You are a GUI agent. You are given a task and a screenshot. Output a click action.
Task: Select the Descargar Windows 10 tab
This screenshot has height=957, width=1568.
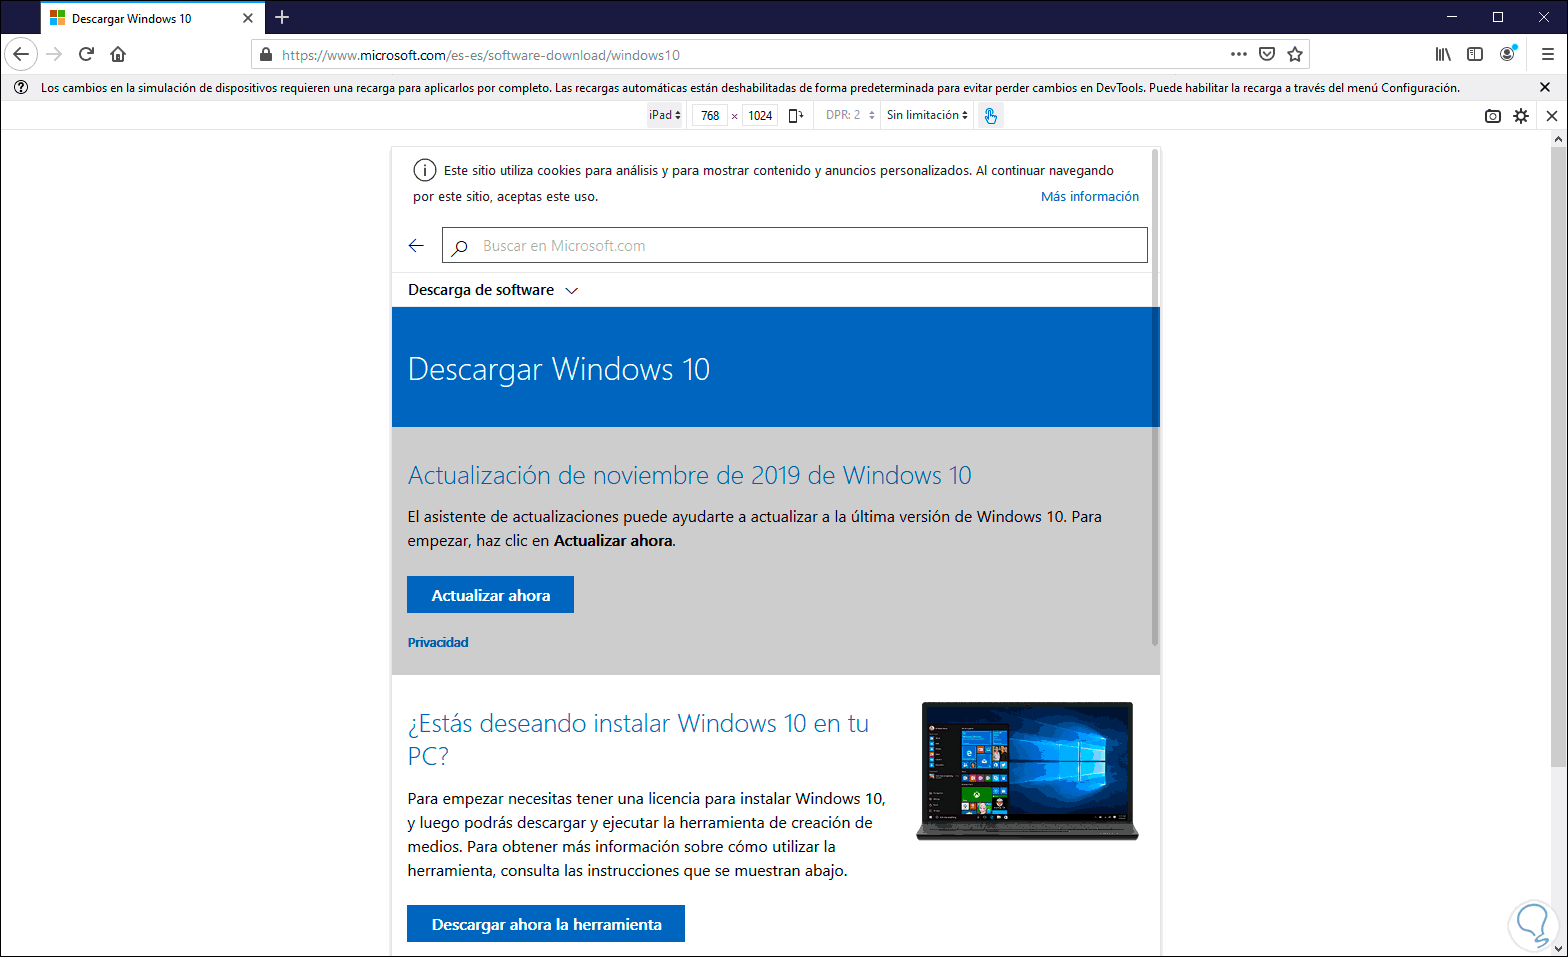[153, 18]
